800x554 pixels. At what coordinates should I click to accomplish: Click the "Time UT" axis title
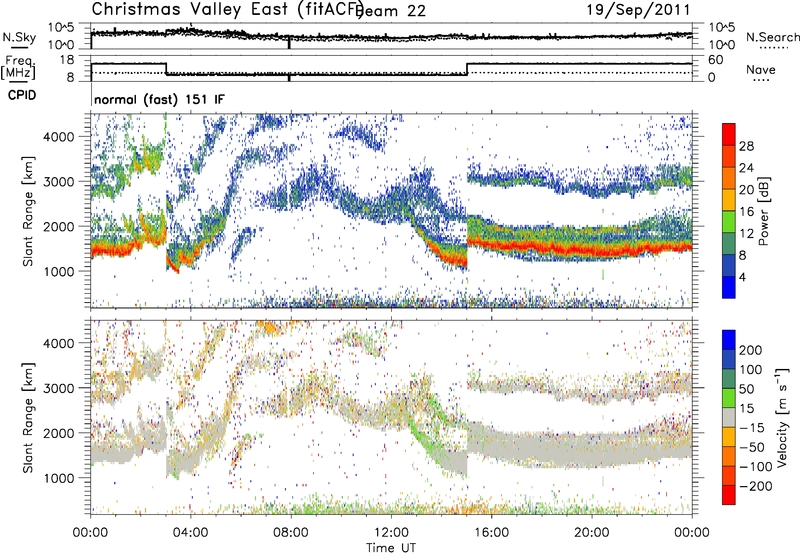pos(391,548)
